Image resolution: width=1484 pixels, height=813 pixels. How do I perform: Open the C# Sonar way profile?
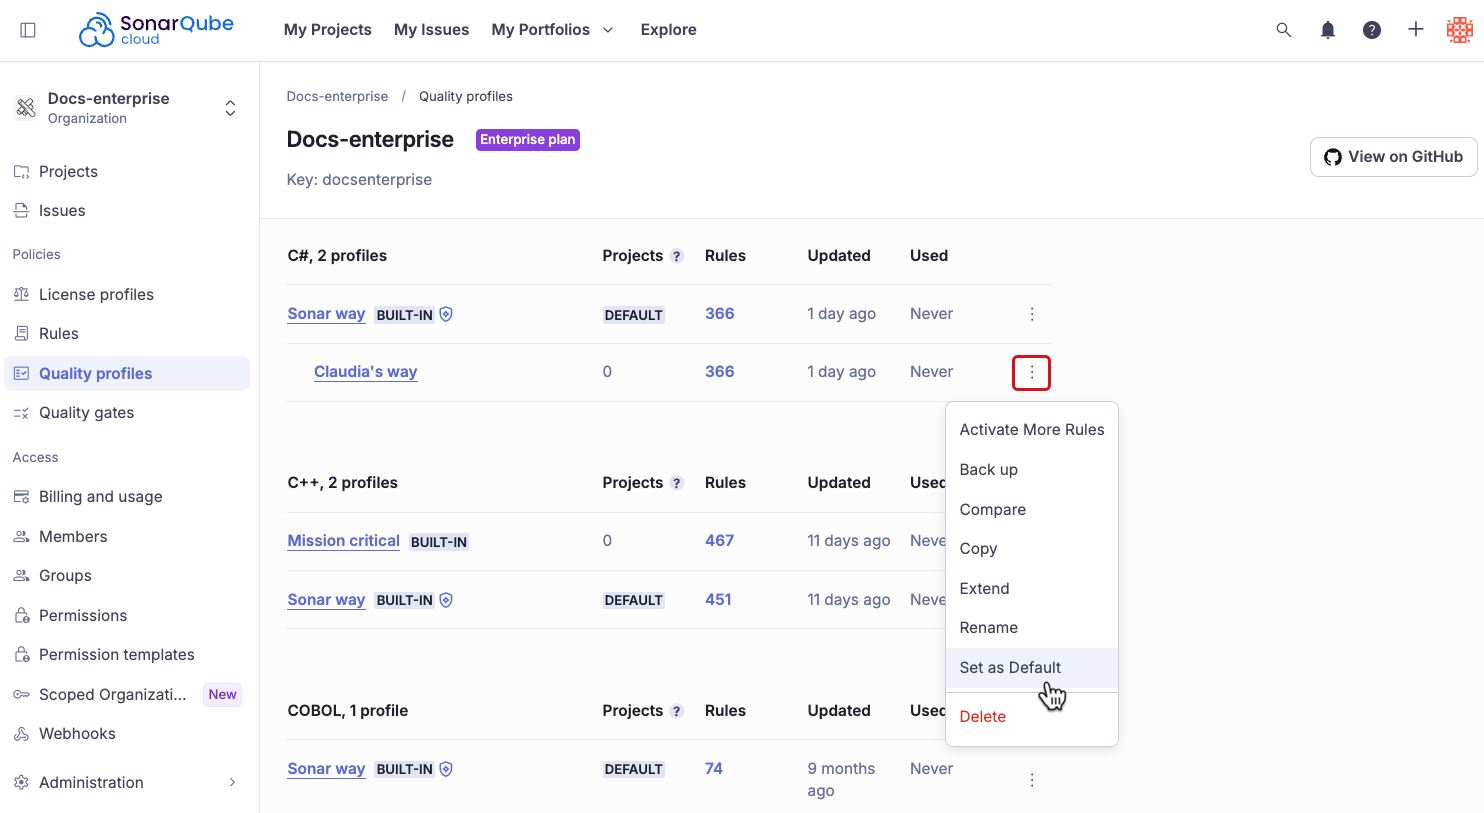pyautogui.click(x=326, y=314)
